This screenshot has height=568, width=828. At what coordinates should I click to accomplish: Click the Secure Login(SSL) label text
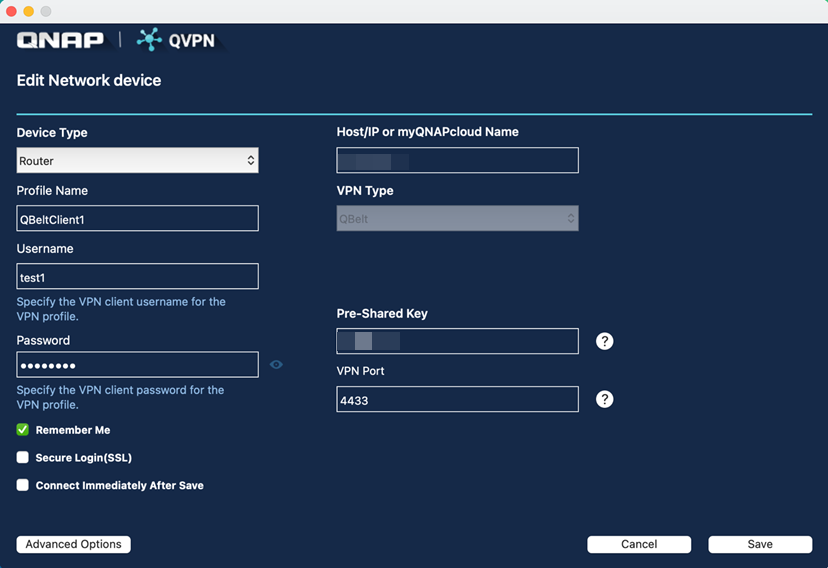point(83,458)
